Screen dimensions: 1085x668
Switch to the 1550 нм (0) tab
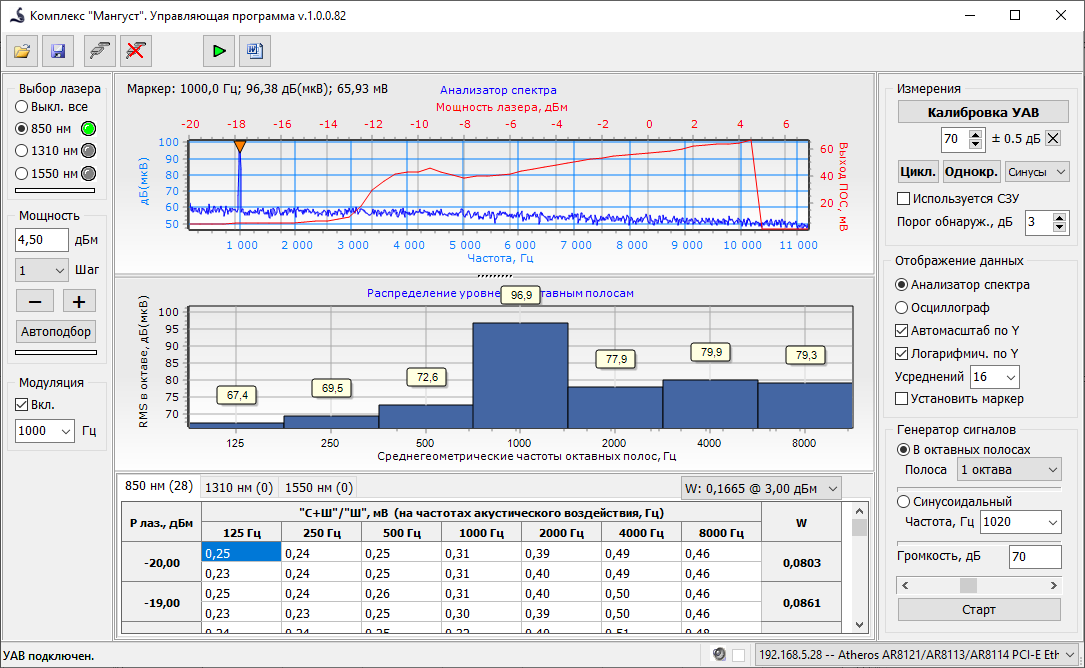319,488
